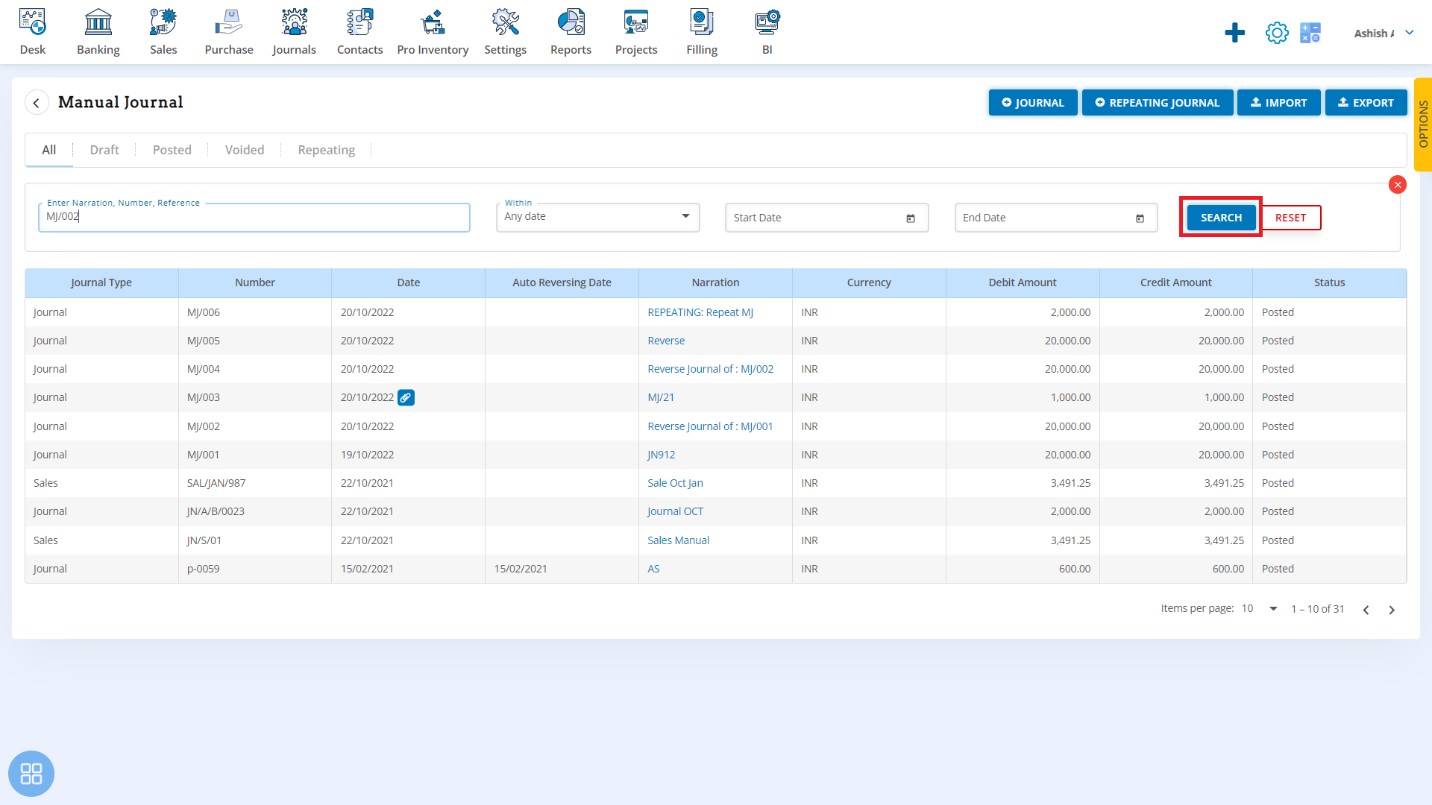Viewport: 1432px width, 805px height.
Task: Click the back arrow beside Manual Journal
Action: point(37,102)
